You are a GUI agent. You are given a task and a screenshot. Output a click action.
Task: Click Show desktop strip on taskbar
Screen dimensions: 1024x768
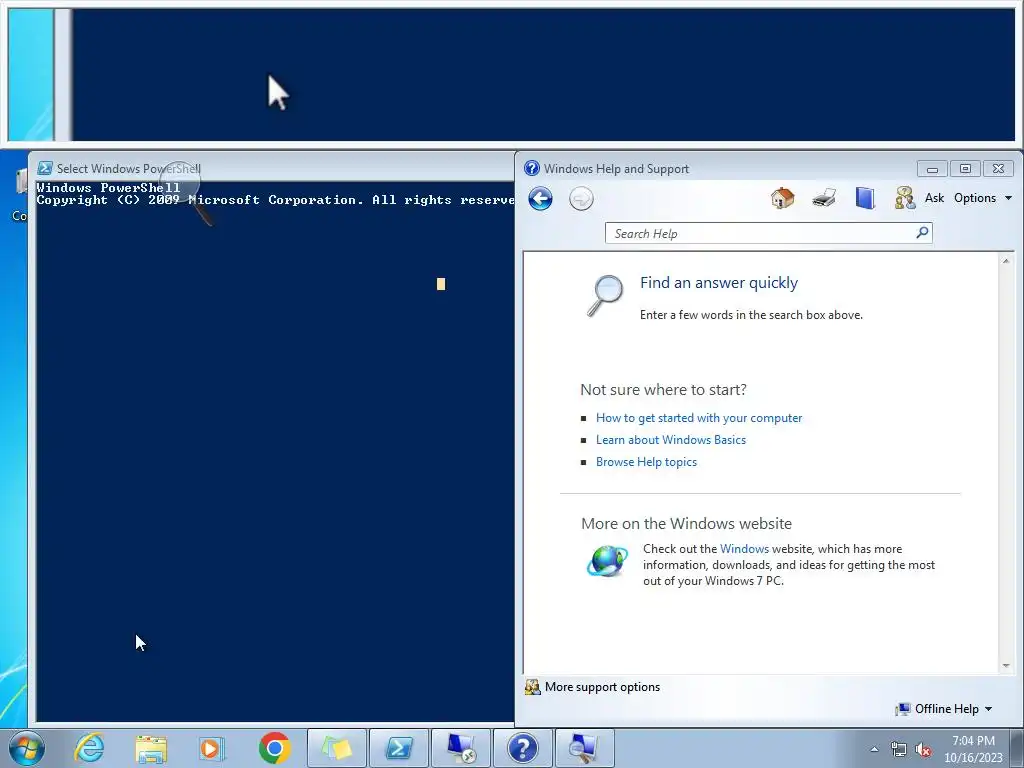(1017, 748)
